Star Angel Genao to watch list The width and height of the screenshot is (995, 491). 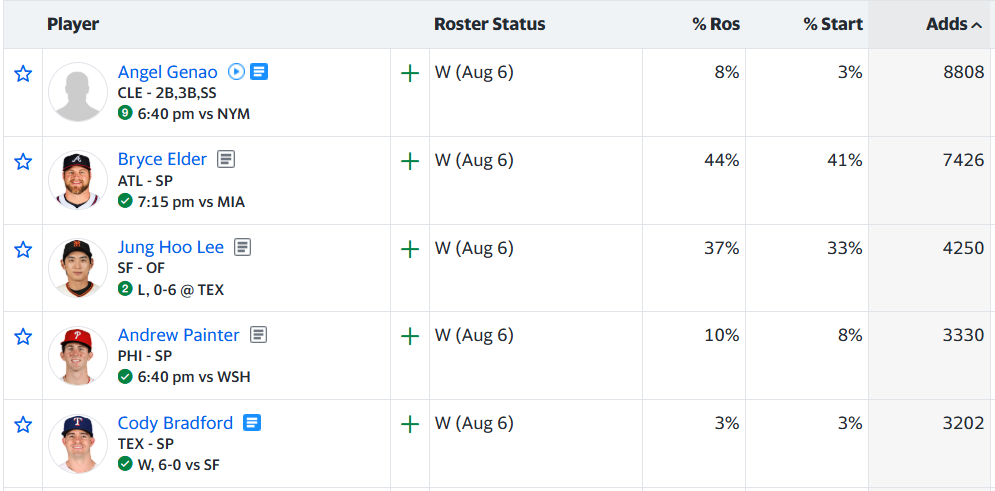pos(23,74)
